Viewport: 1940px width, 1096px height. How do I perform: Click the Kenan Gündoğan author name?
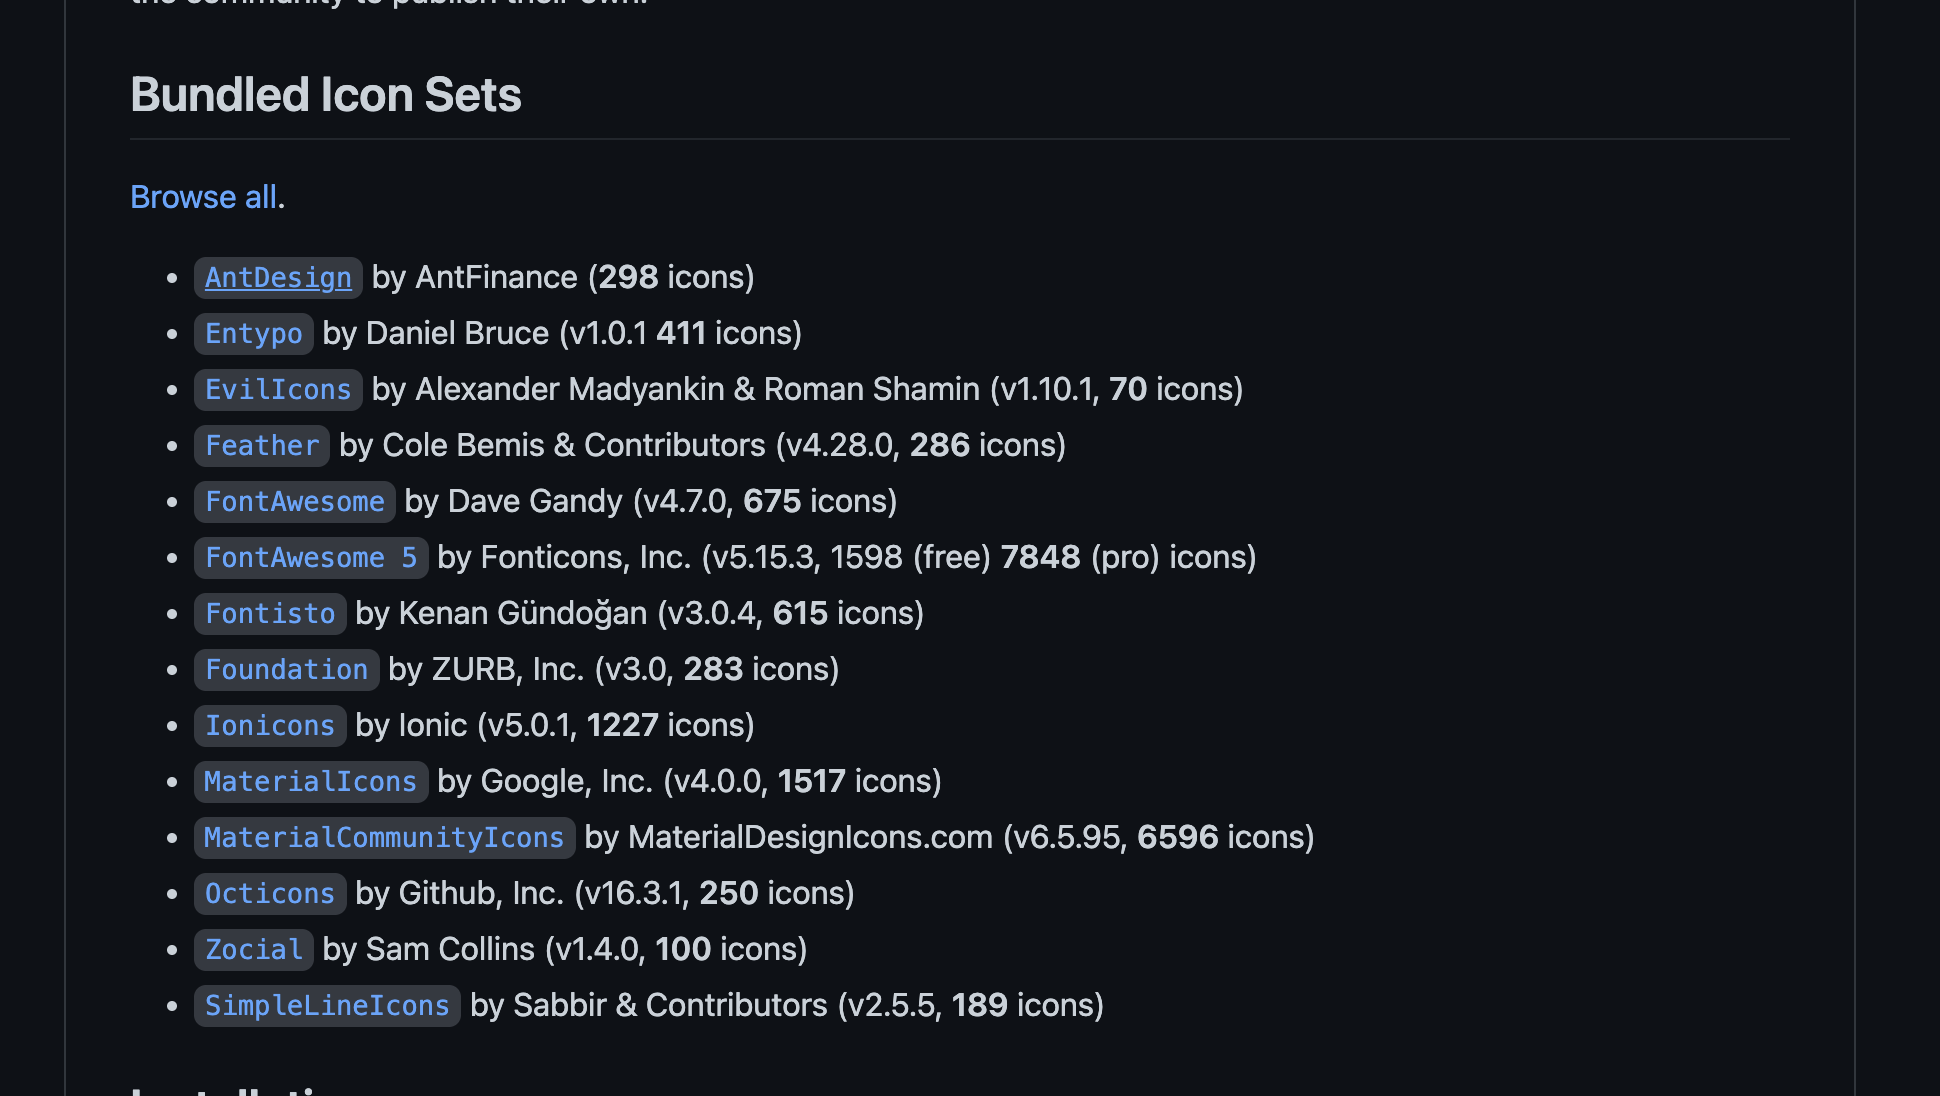point(522,613)
